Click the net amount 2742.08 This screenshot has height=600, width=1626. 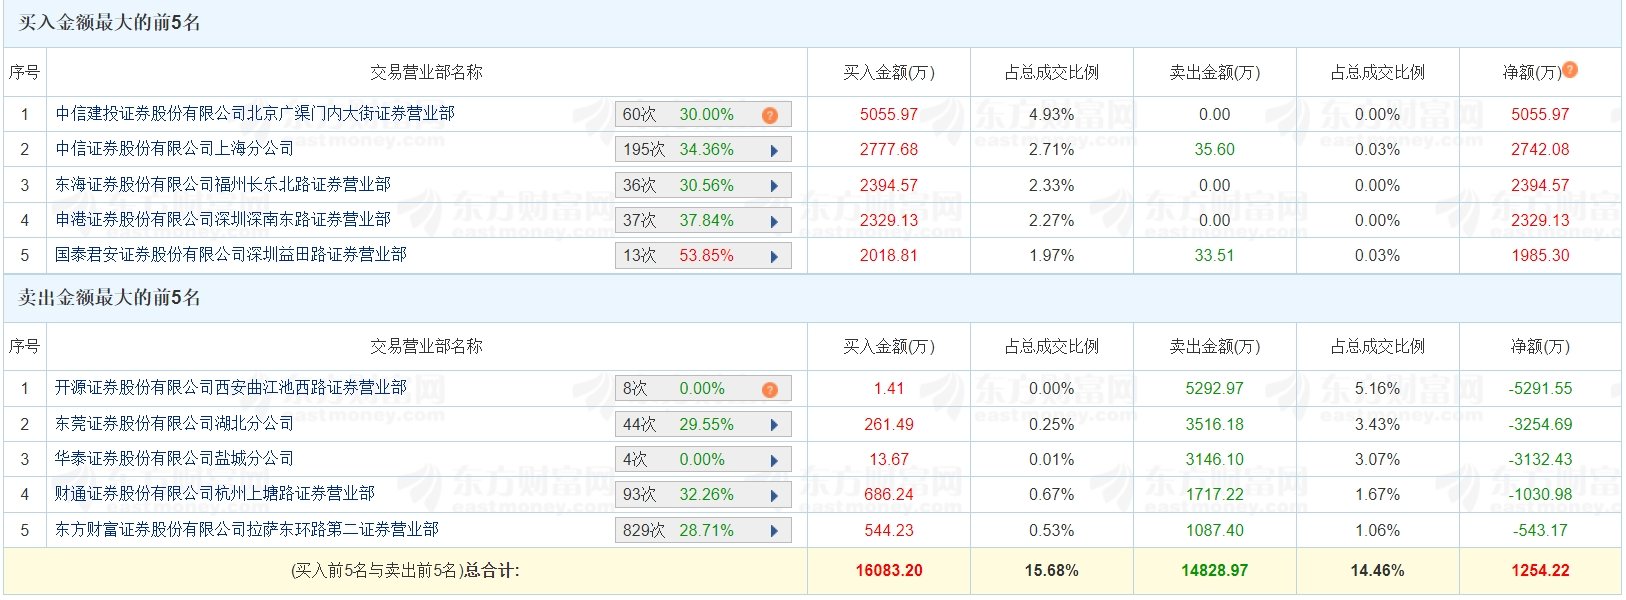tap(1540, 150)
